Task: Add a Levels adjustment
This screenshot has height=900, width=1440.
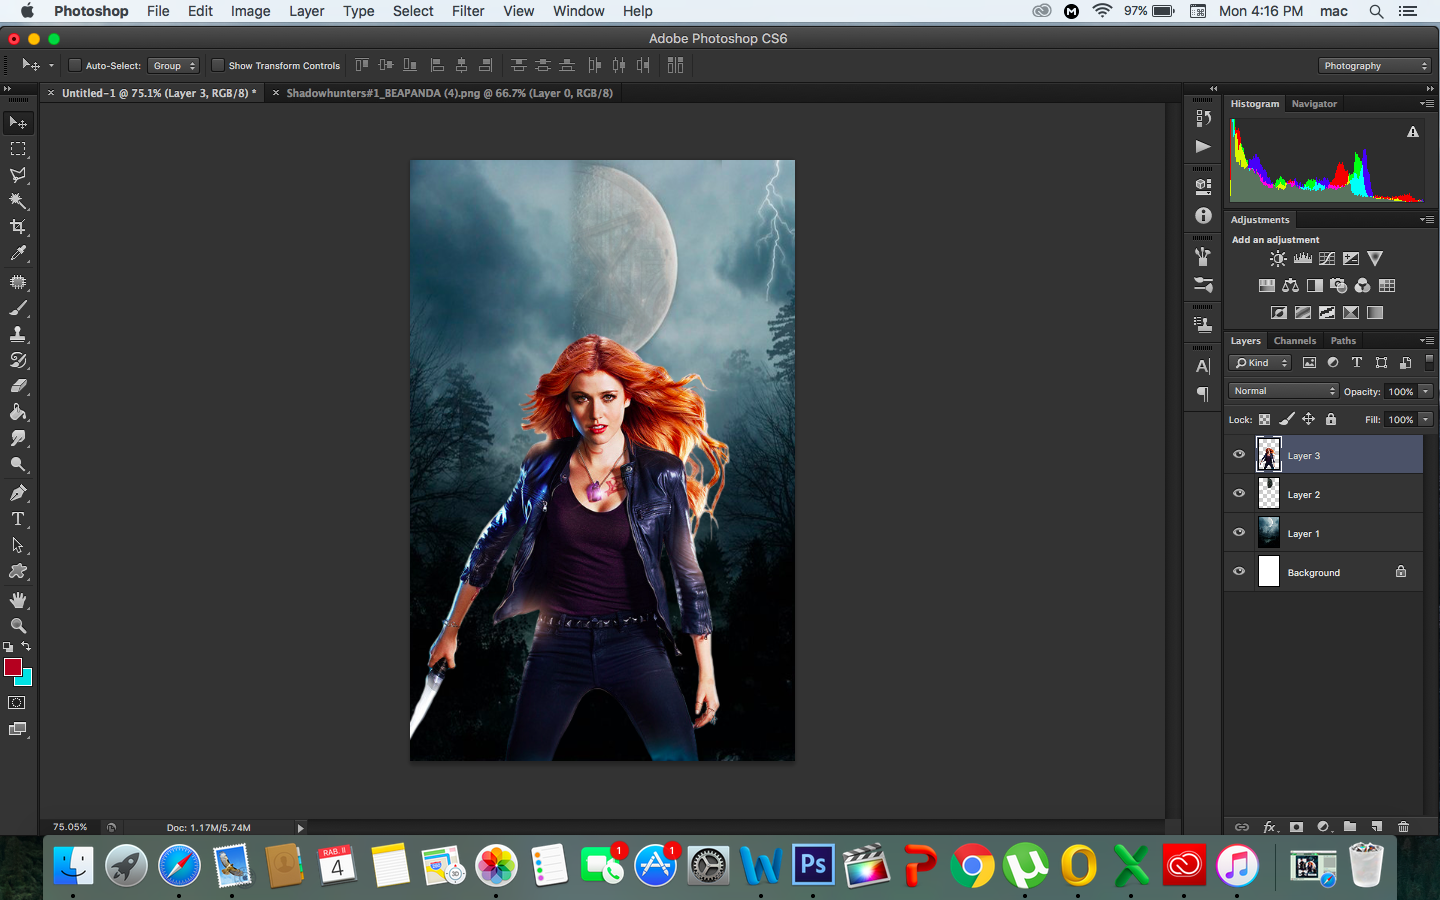Action: [1302, 259]
